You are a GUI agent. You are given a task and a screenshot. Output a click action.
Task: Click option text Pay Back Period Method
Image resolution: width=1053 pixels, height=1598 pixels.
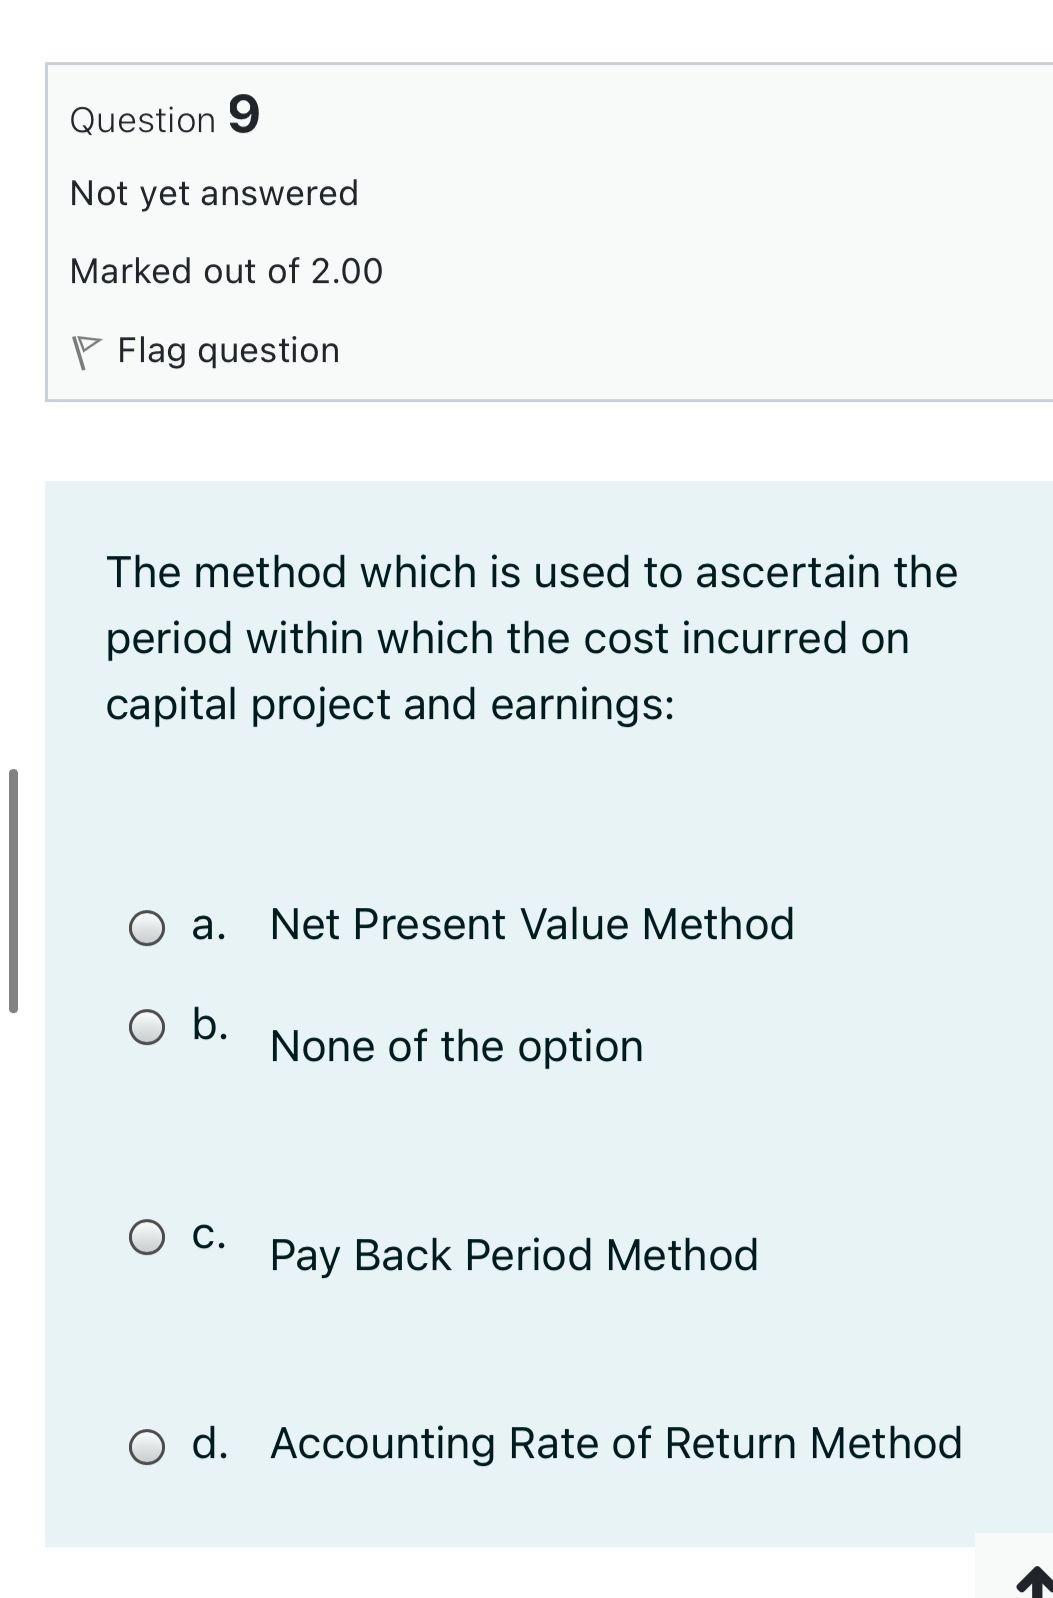tap(514, 1256)
